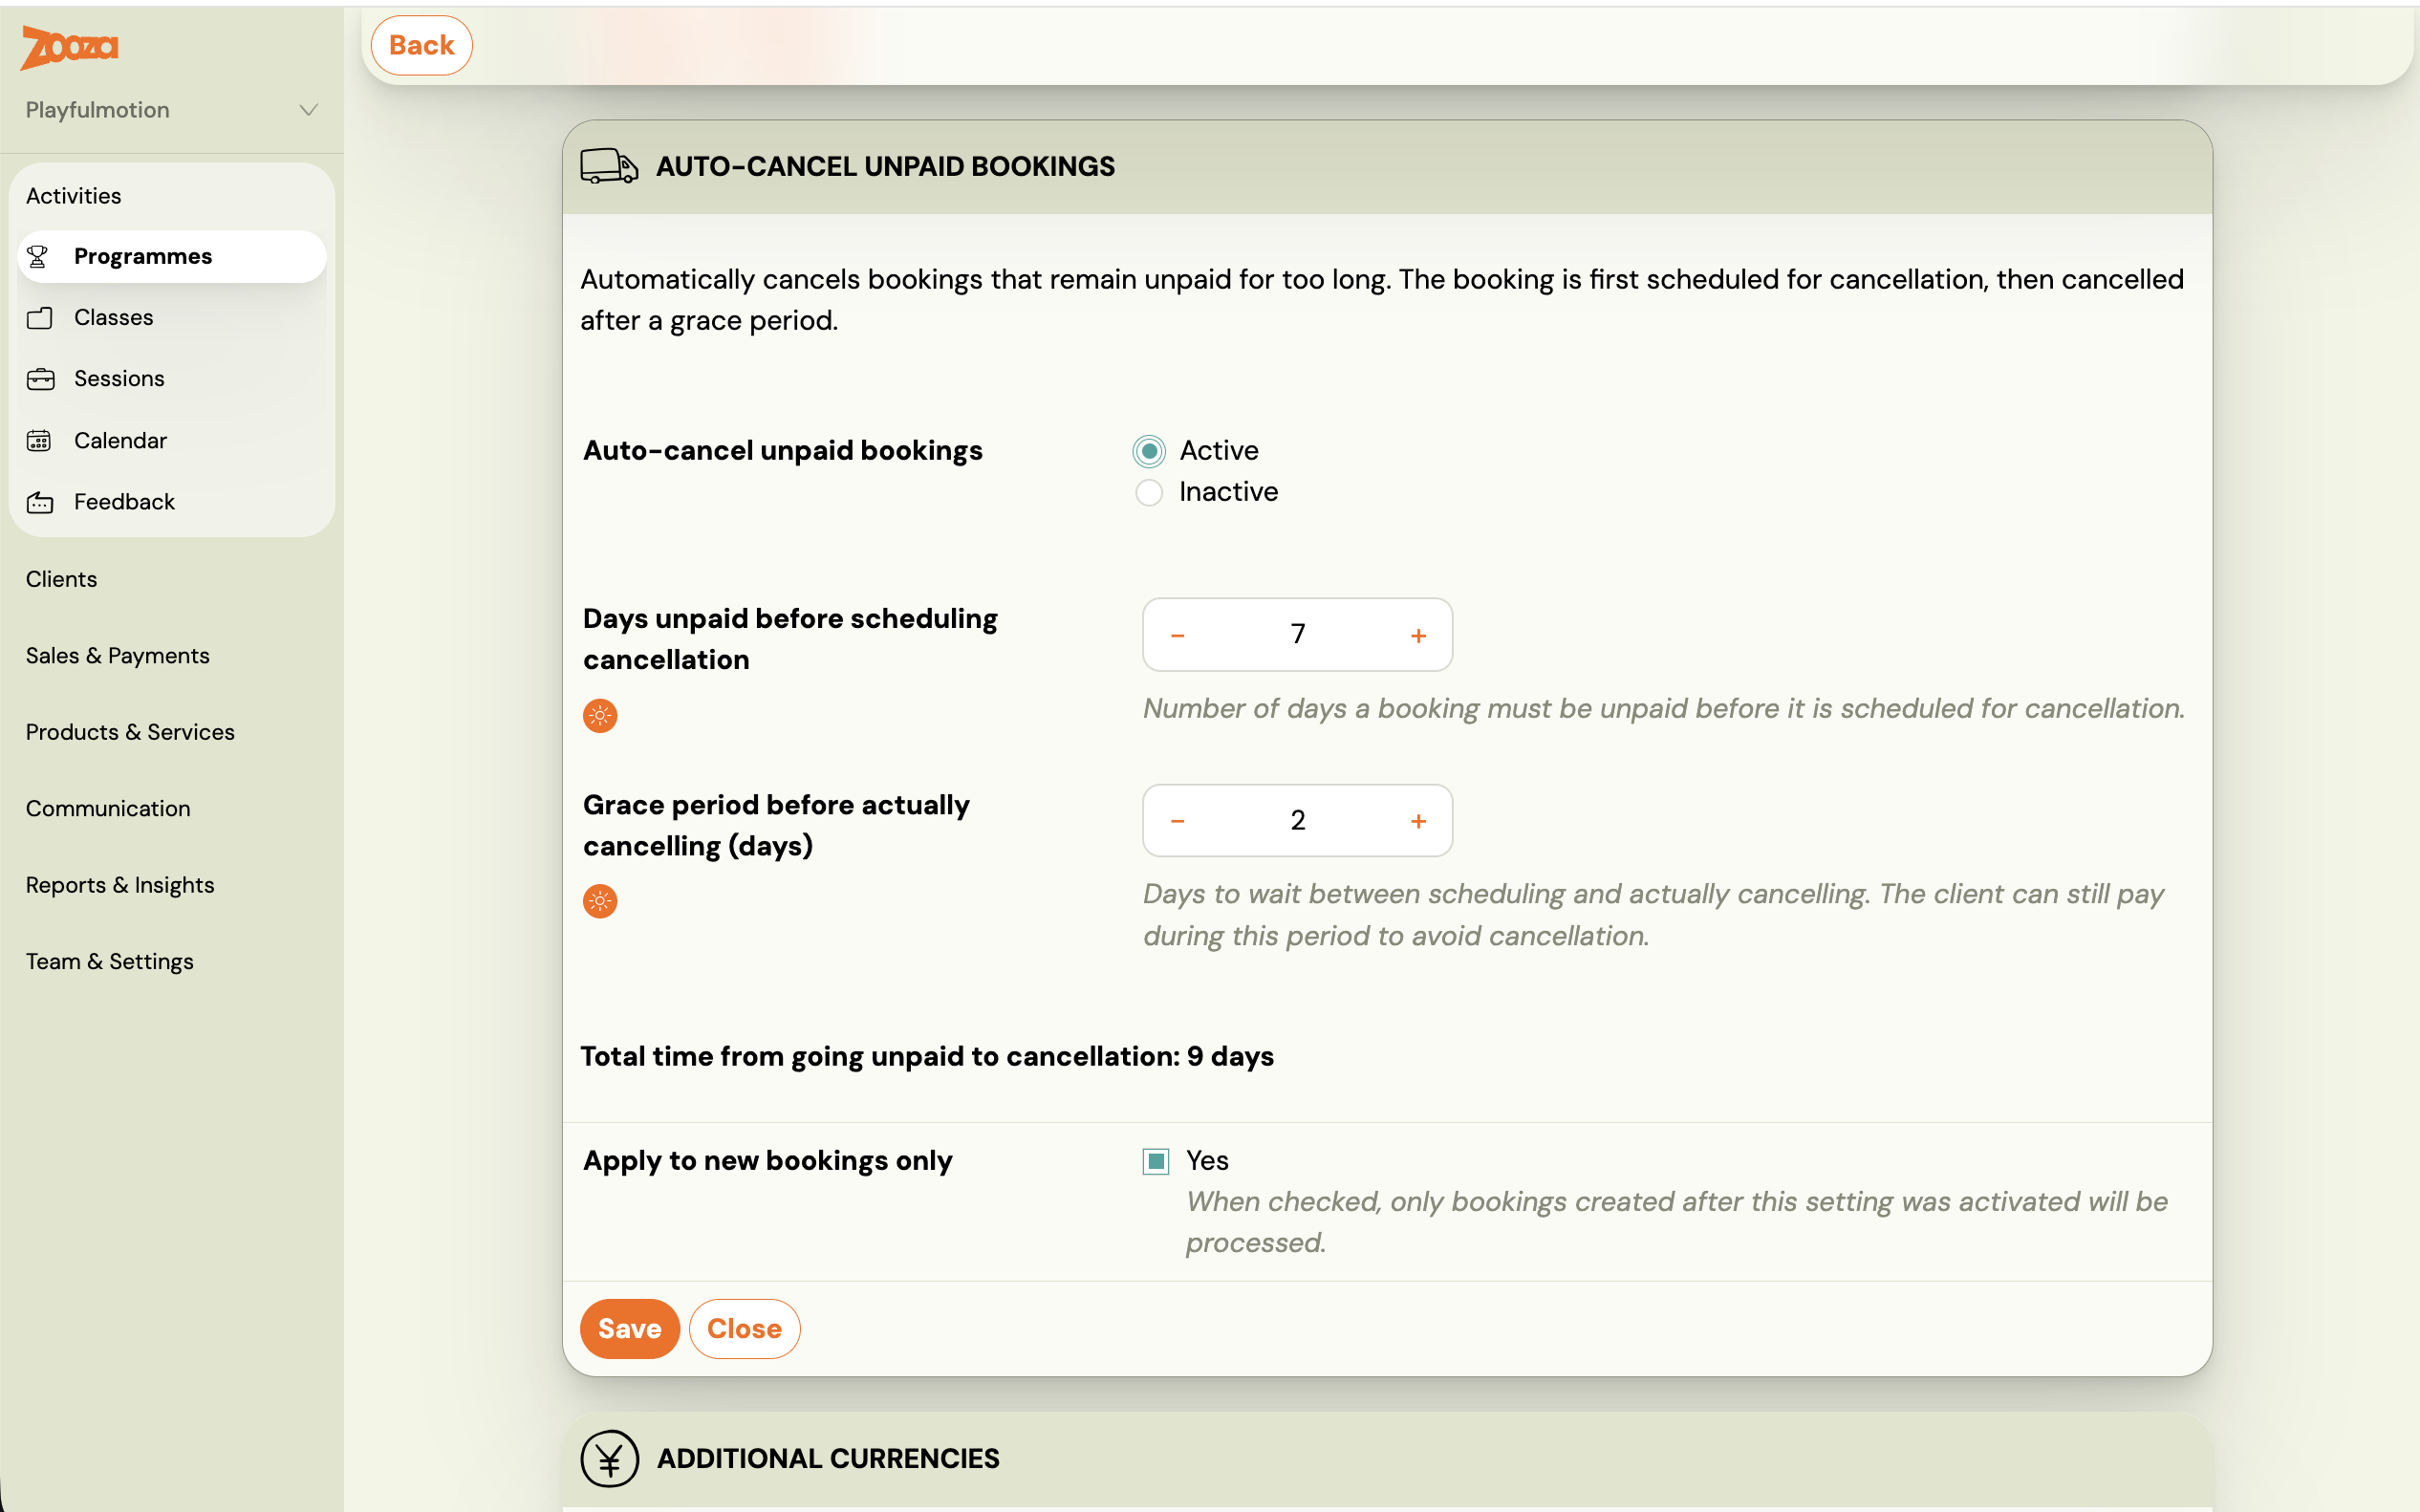Click the Classes folder icon

point(39,318)
